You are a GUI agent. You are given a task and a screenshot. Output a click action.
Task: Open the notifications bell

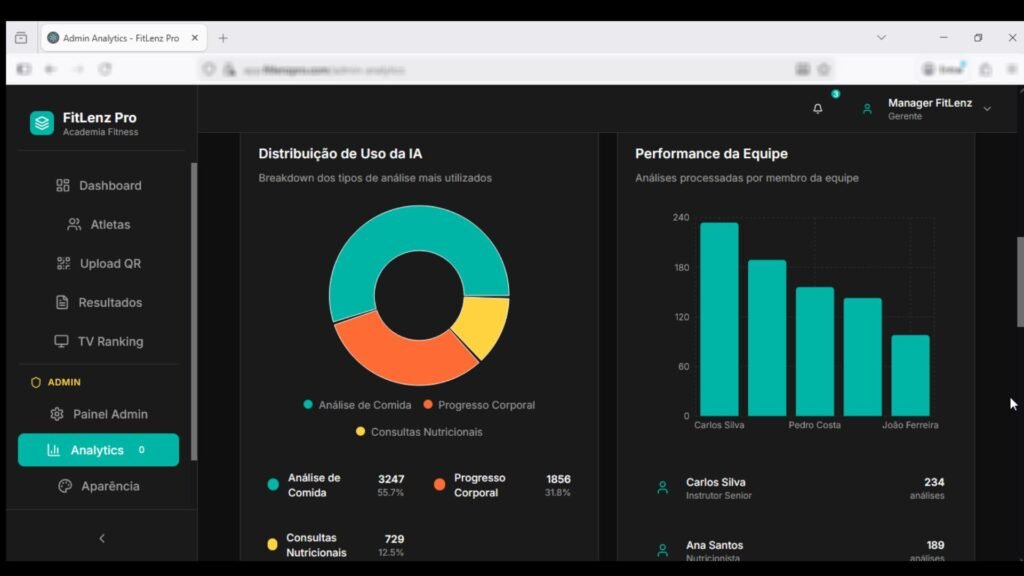point(818,109)
